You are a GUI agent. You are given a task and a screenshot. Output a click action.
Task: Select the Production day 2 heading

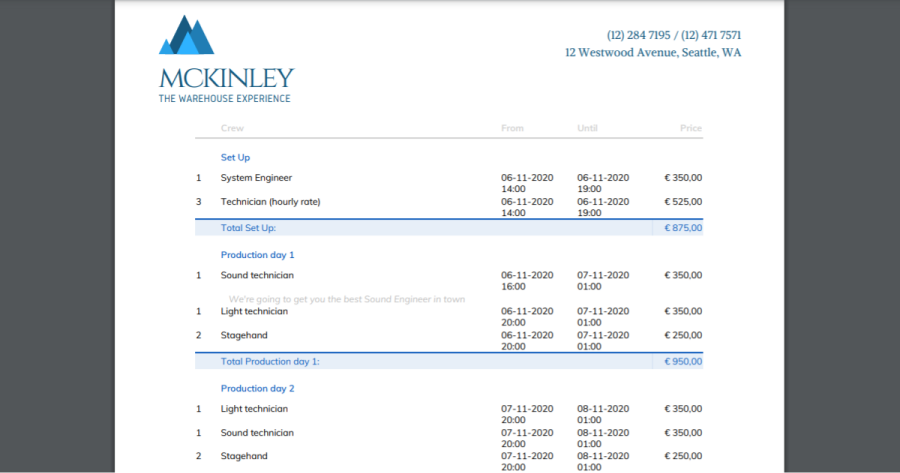257,388
